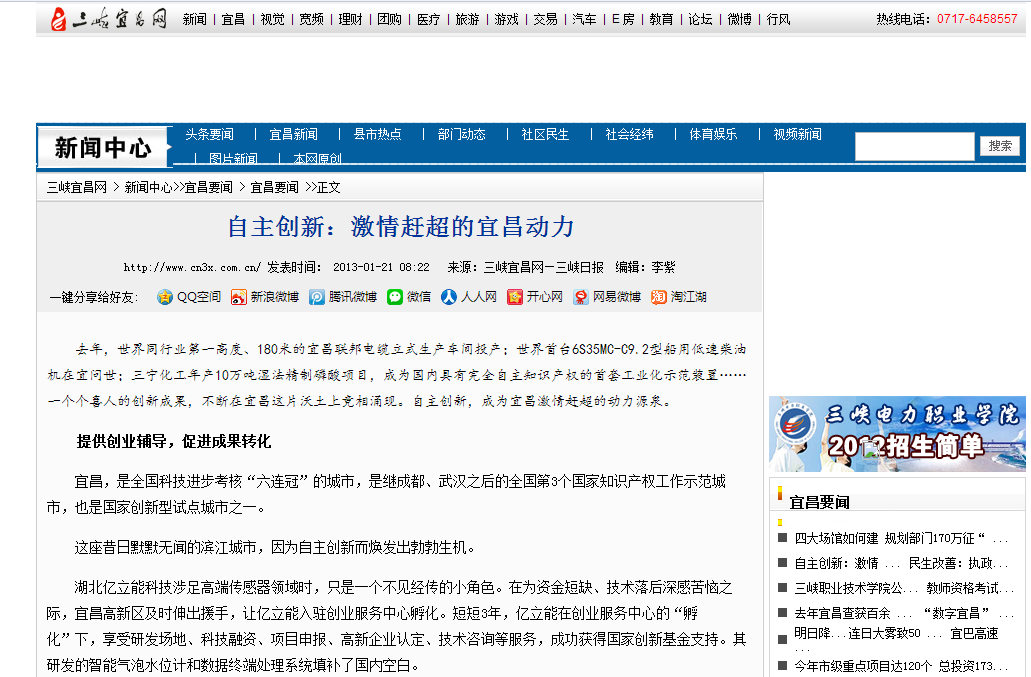The image size is (1031, 677).
Task: Open 体育娱乐 news category
Action: [x=713, y=134]
